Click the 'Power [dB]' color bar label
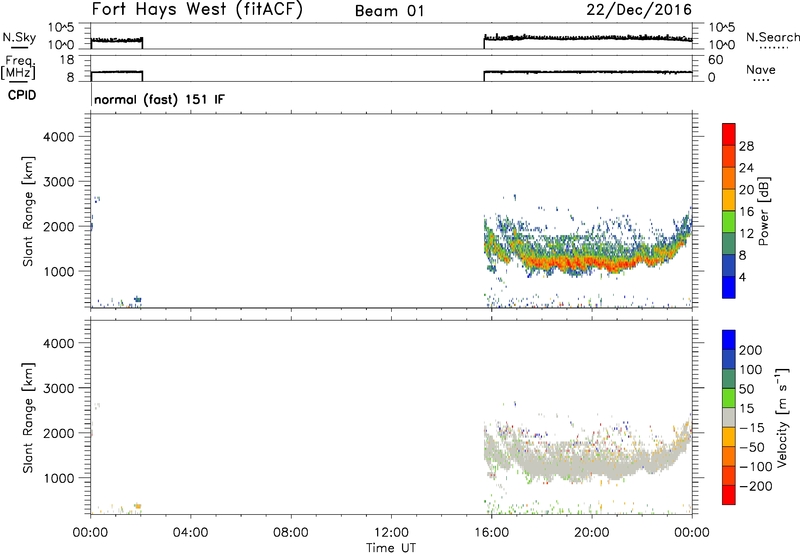This screenshot has height=554, width=800. coord(763,211)
